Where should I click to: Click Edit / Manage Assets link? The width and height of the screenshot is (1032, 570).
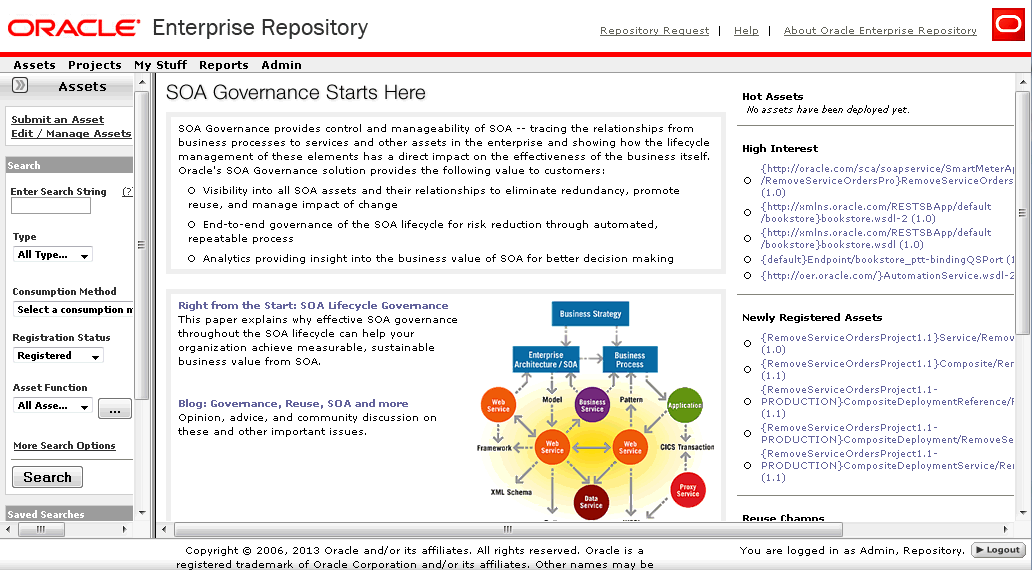tap(71, 133)
